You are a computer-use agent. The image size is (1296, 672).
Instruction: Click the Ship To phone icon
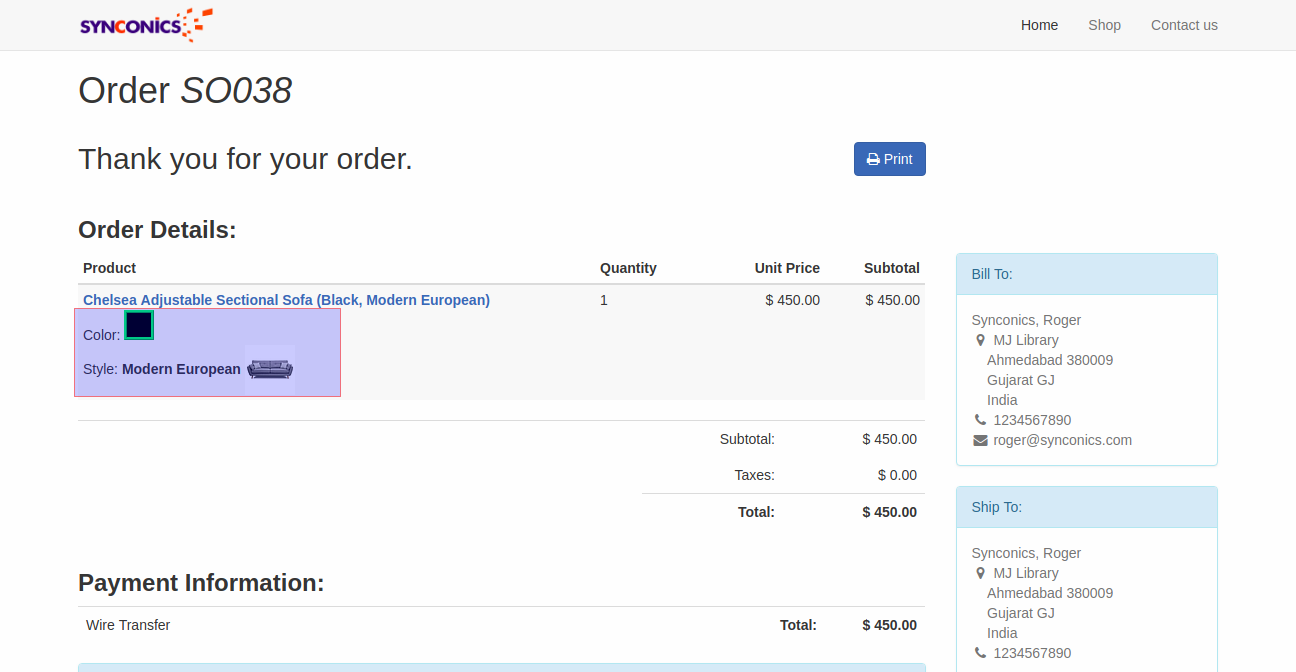coord(980,653)
